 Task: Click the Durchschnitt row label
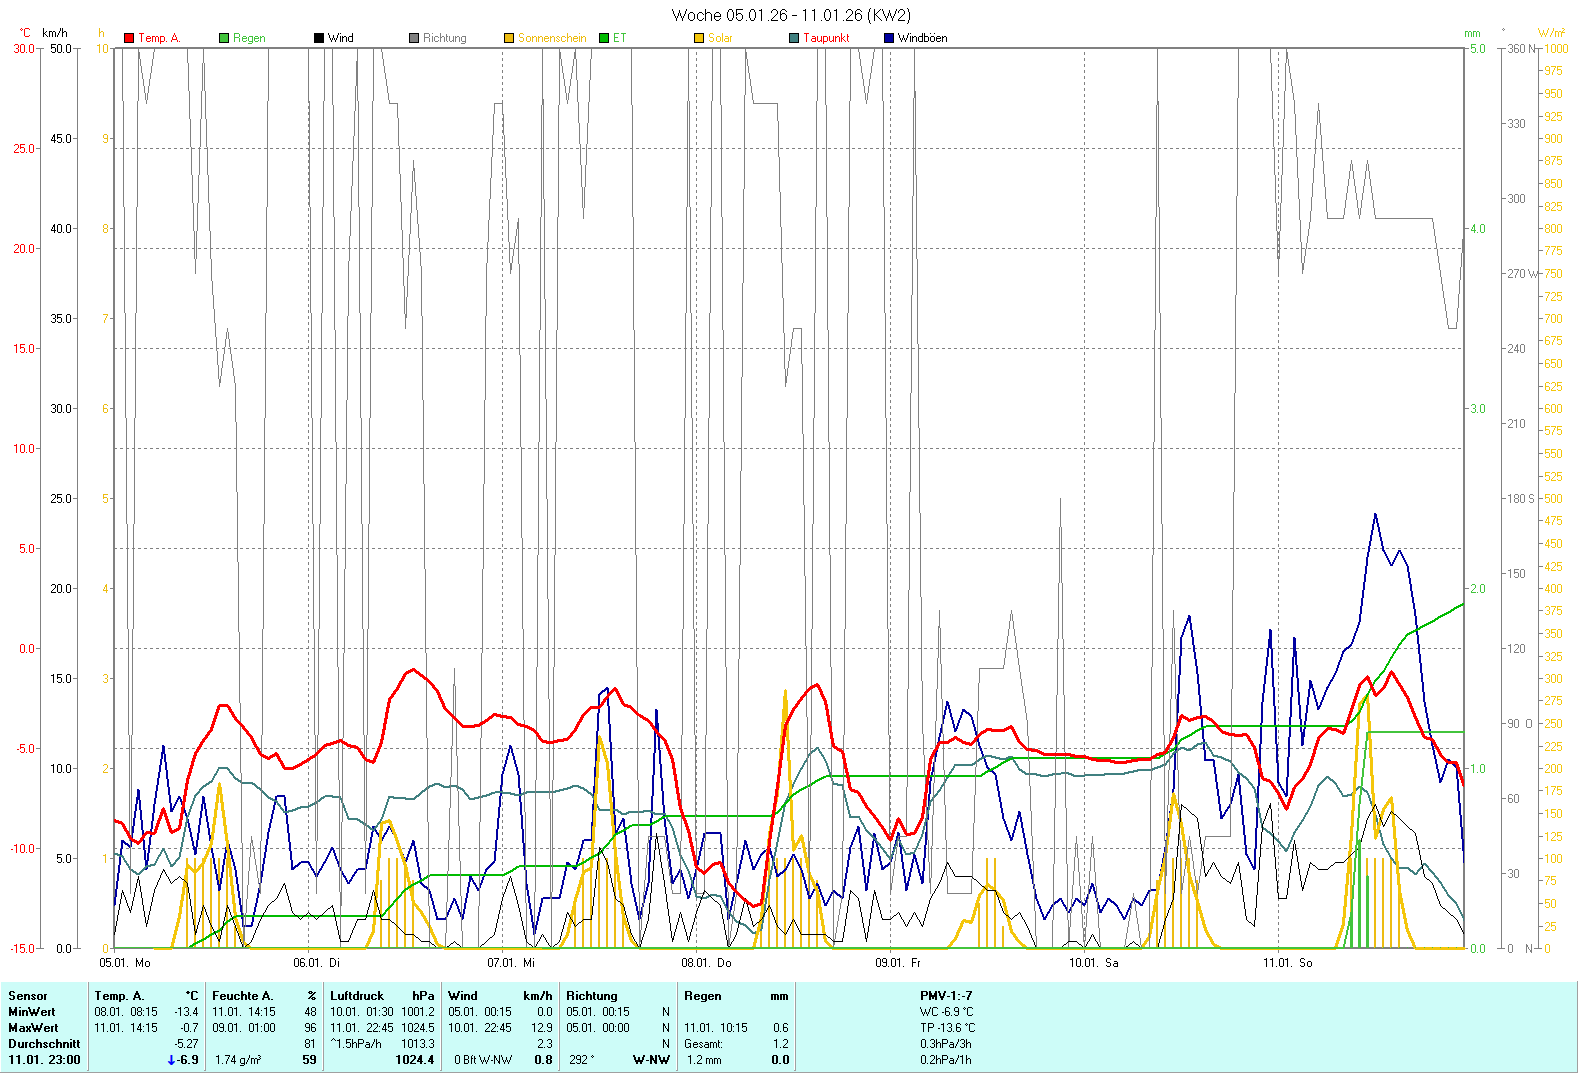(x=44, y=1044)
